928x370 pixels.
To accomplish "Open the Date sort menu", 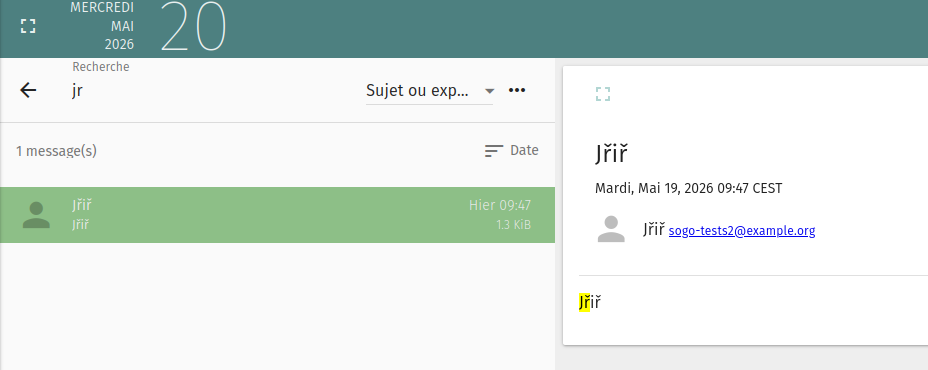I will click(511, 151).
